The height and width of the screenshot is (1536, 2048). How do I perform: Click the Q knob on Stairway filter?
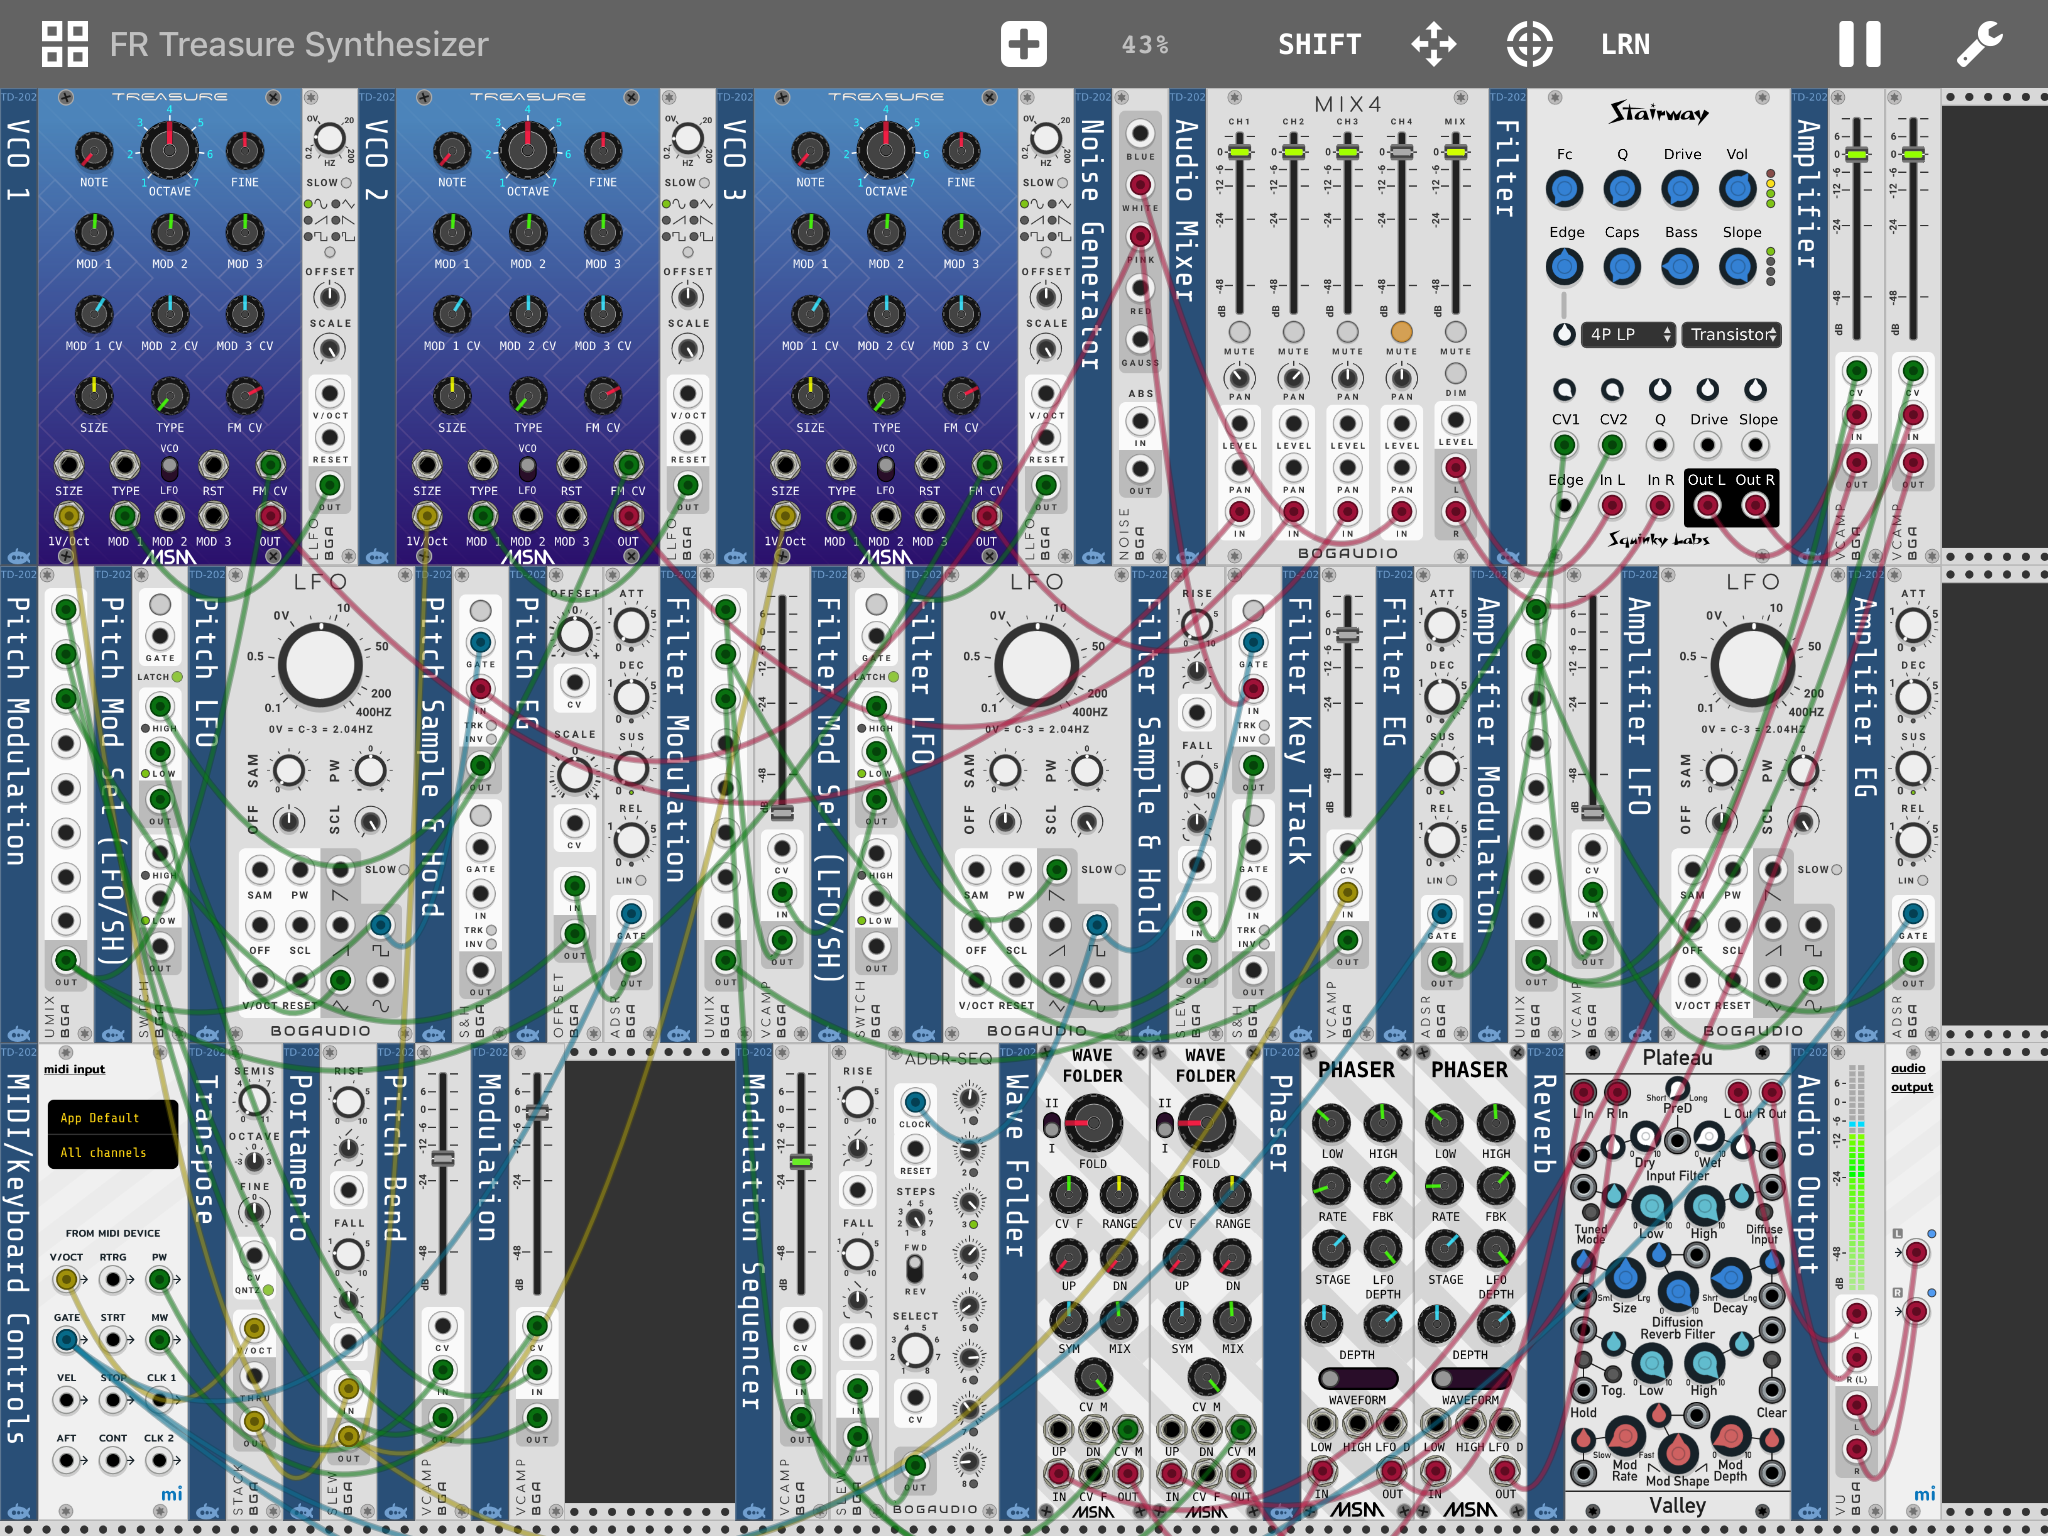1622,188
